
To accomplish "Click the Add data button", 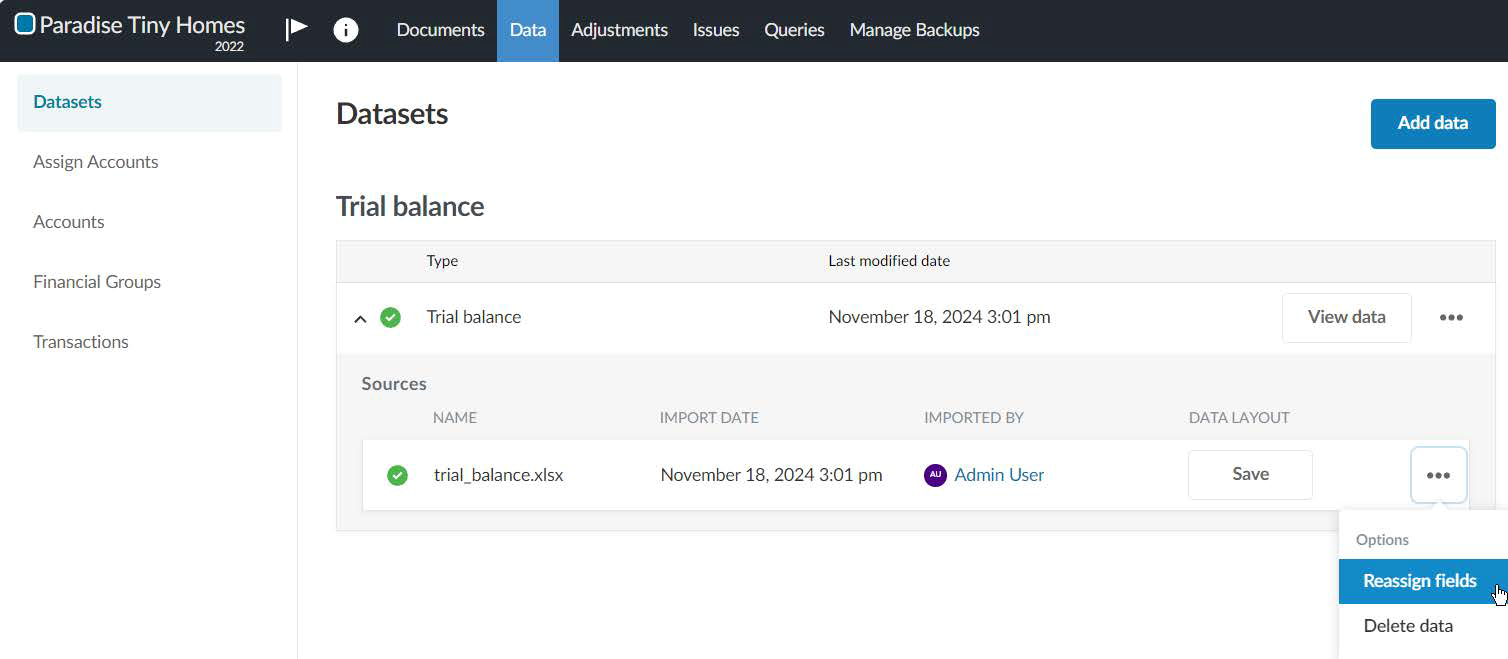I will point(1432,123).
